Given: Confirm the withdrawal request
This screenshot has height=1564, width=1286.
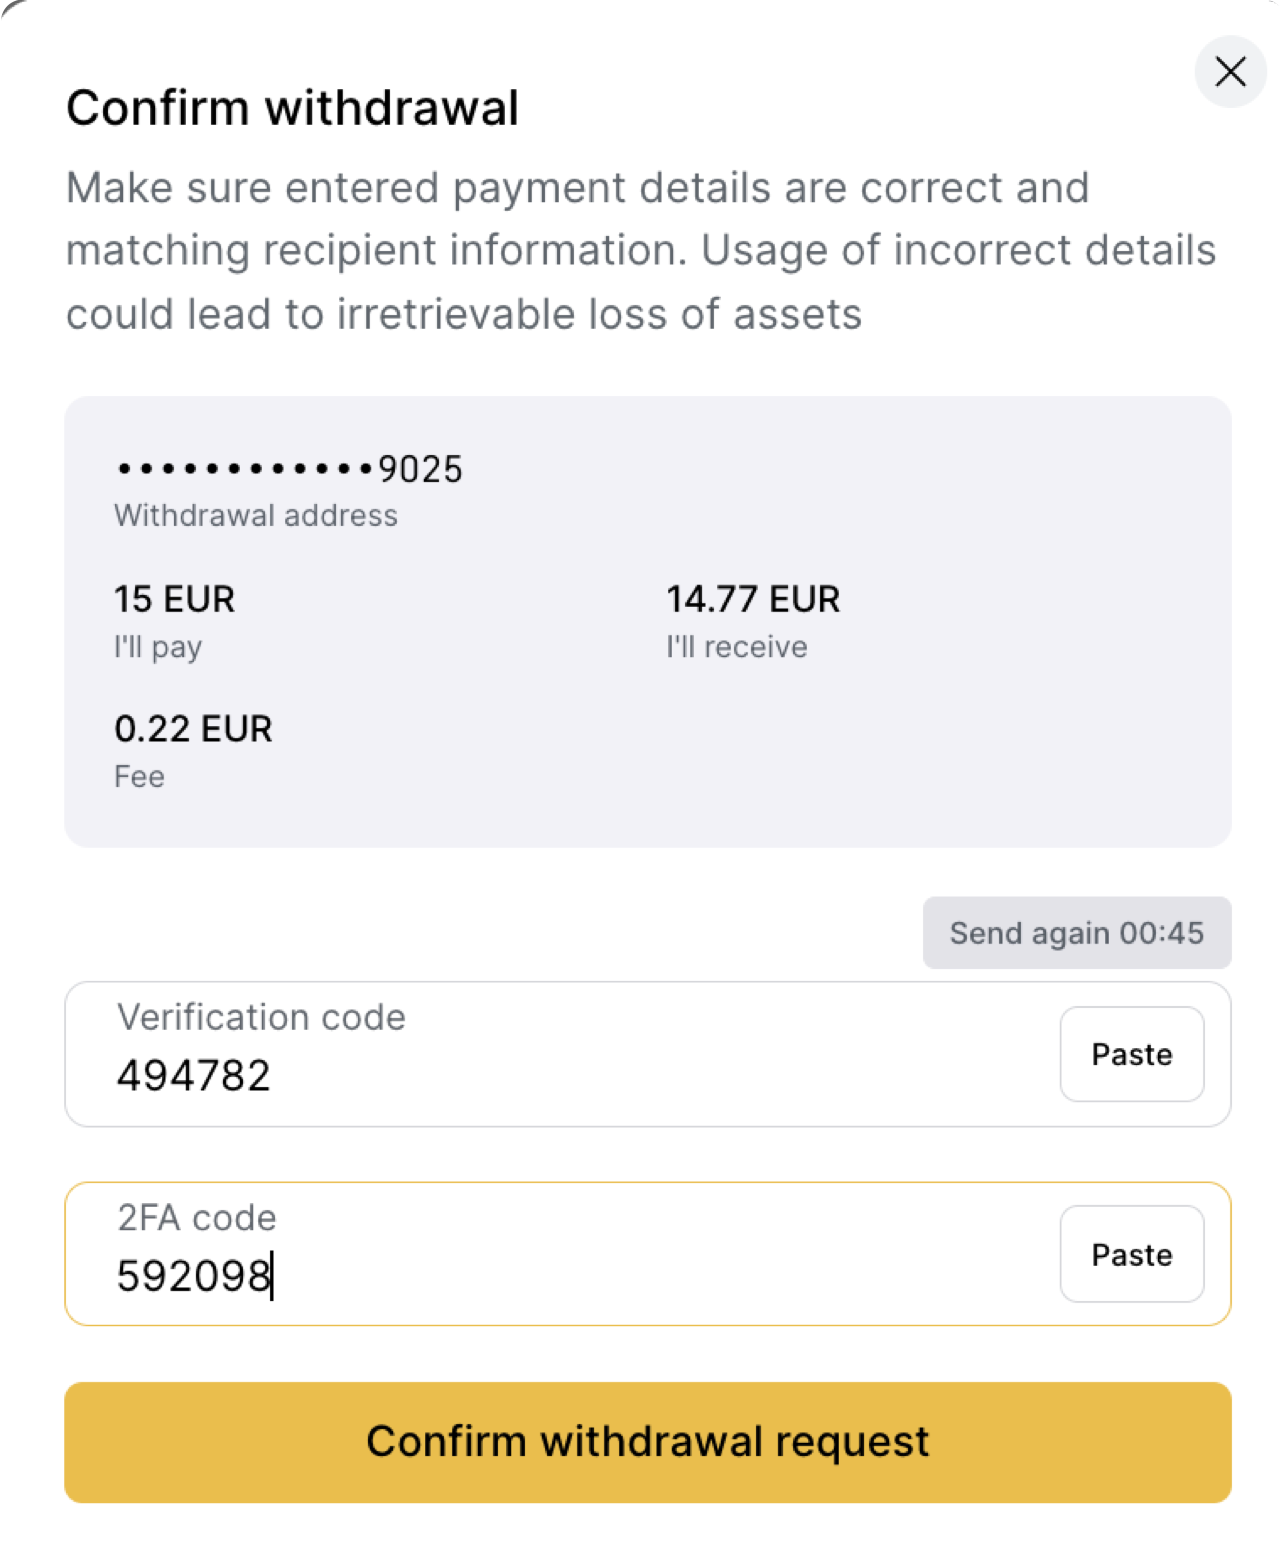Looking at the screenshot, I should [x=648, y=1442].
